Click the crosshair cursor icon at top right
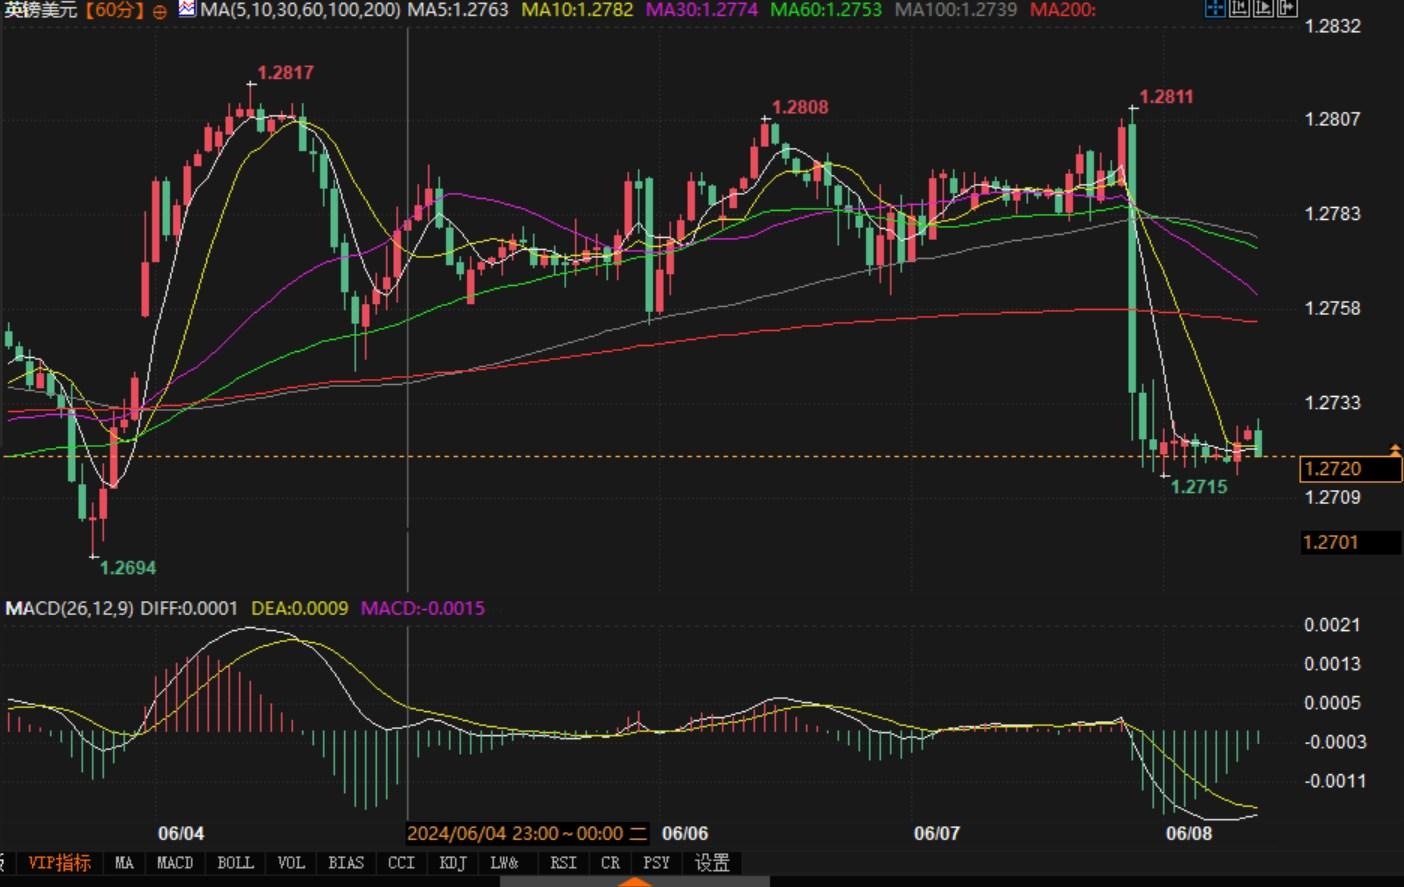This screenshot has width=1404, height=887. click(x=1215, y=9)
